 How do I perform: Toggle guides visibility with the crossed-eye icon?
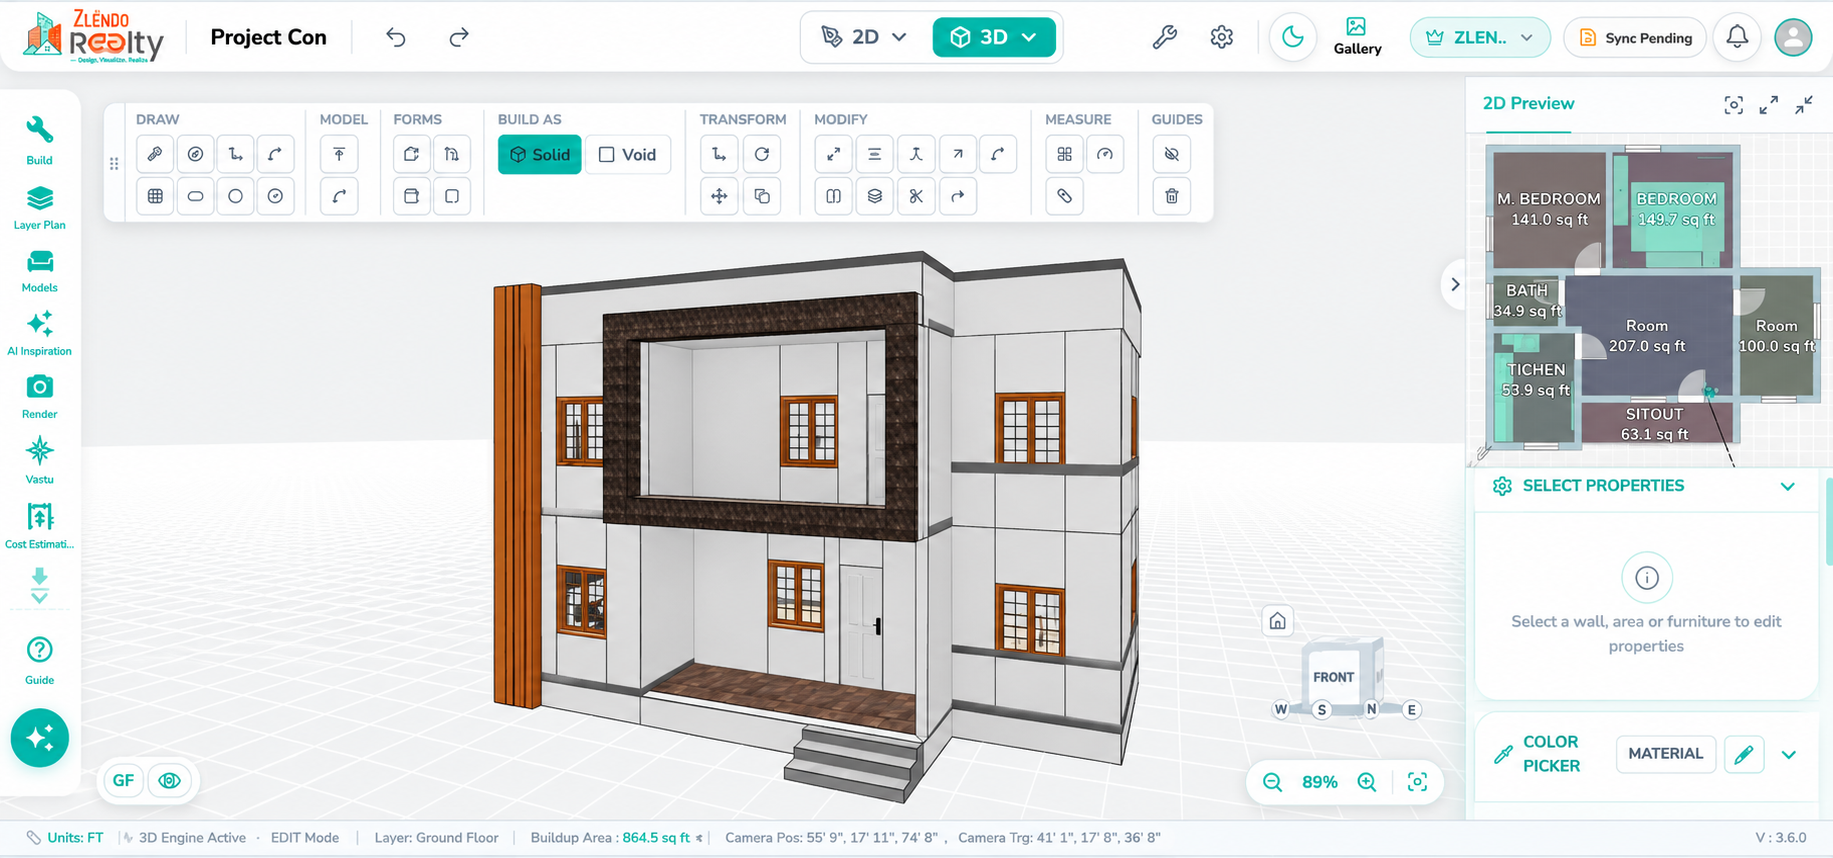point(1172,154)
